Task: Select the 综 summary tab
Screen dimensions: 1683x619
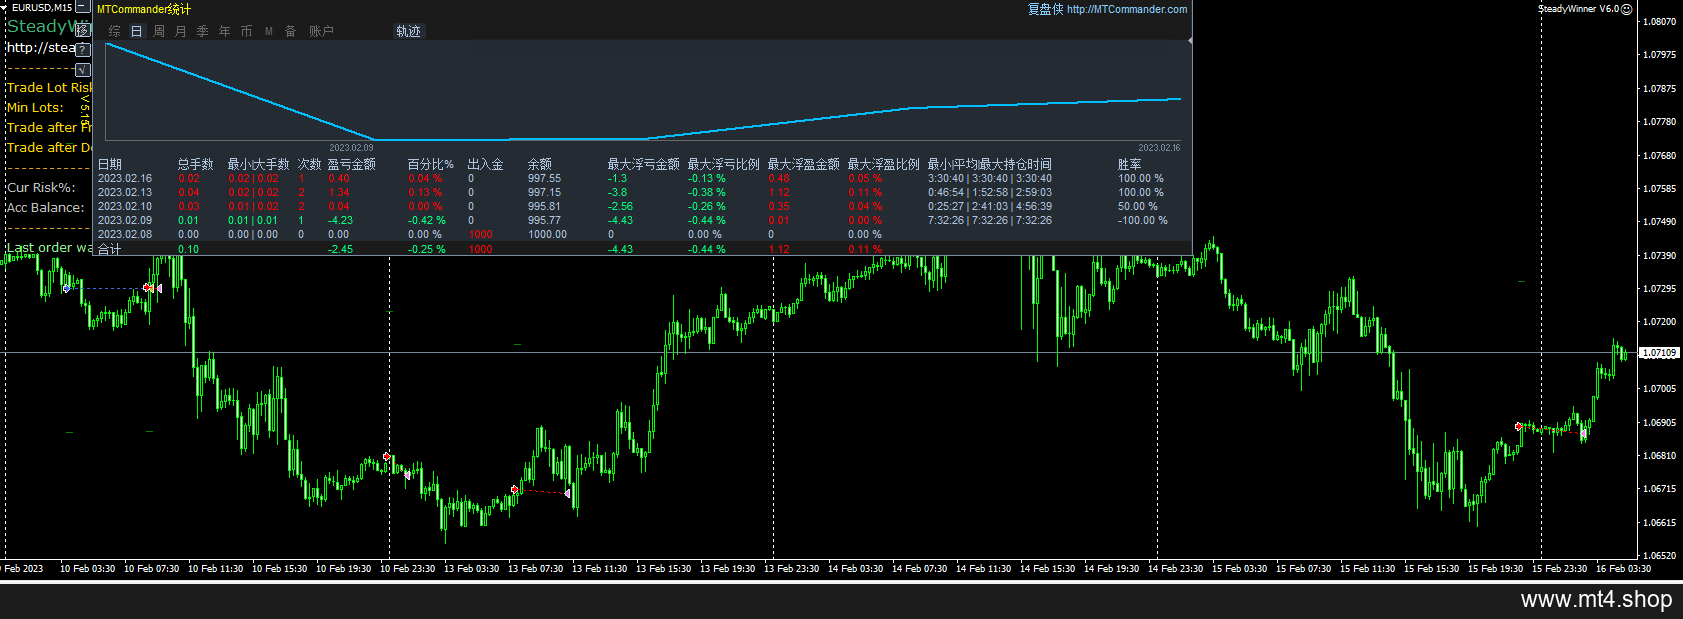Action: (115, 31)
